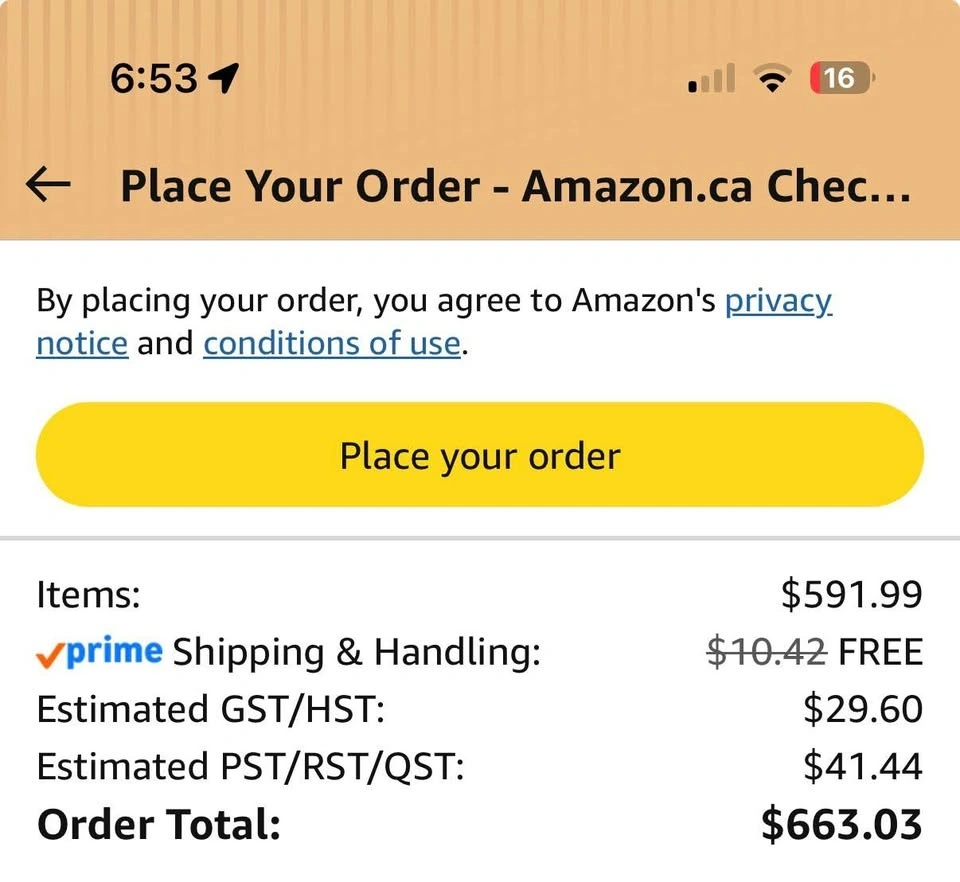Tap the Prime checkmark logo
Screen dimensions: 960x882
click(x=98, y=652)
